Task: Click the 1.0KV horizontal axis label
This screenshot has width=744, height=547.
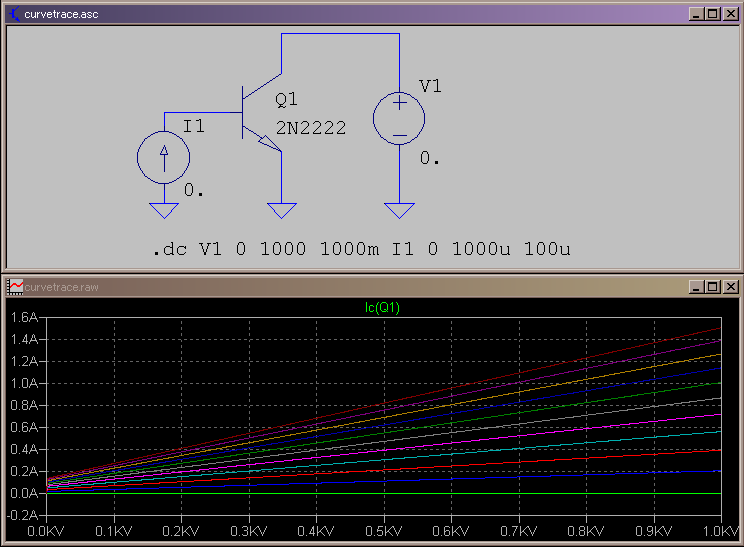Action: pyautogui.click(x=722, y=531)
